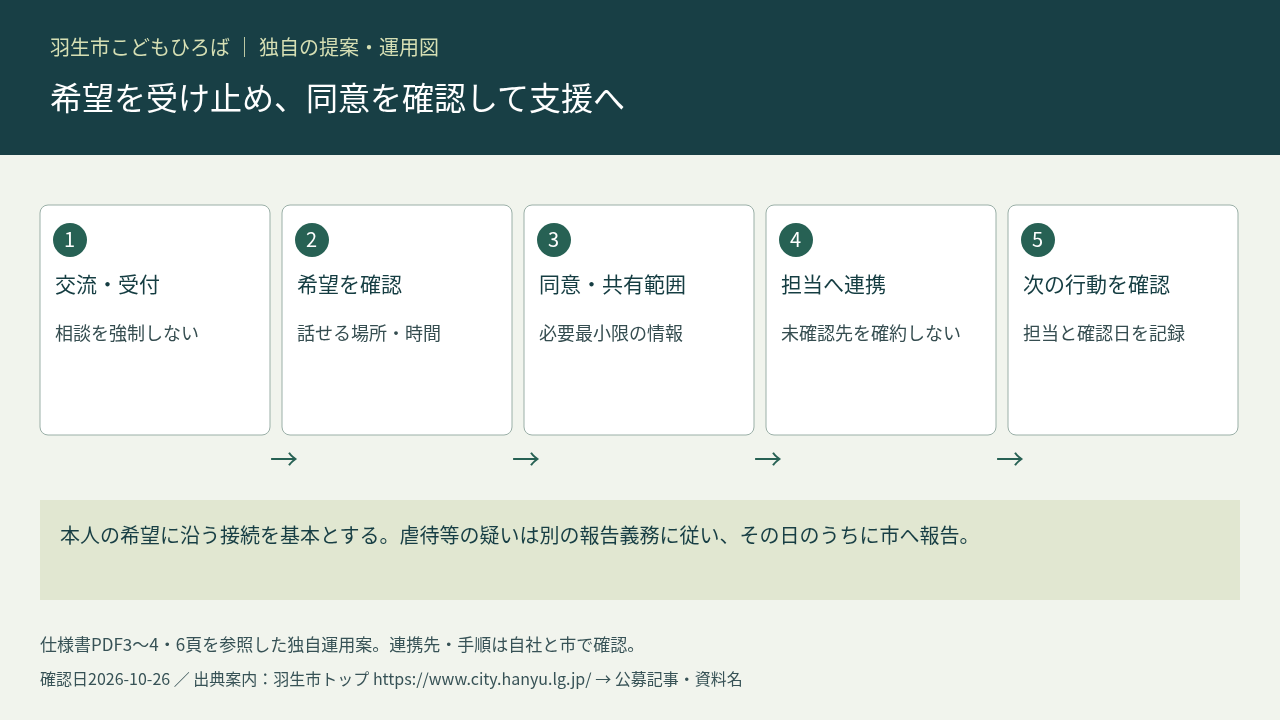Click the subtitle text 独自の提案・運用図
Image resolution: width=1280 pixels, height=720 pixels.
349,47
